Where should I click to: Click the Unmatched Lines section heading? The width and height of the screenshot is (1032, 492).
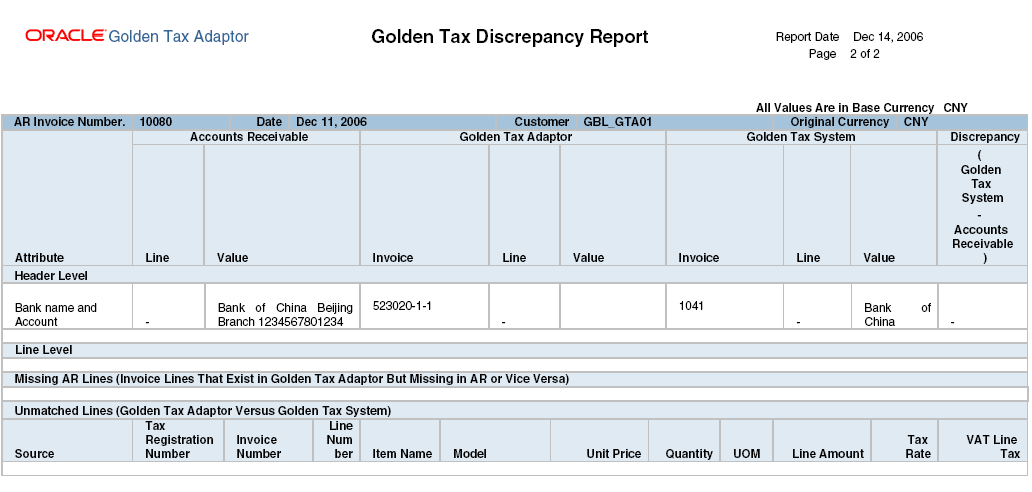[203, 411]
